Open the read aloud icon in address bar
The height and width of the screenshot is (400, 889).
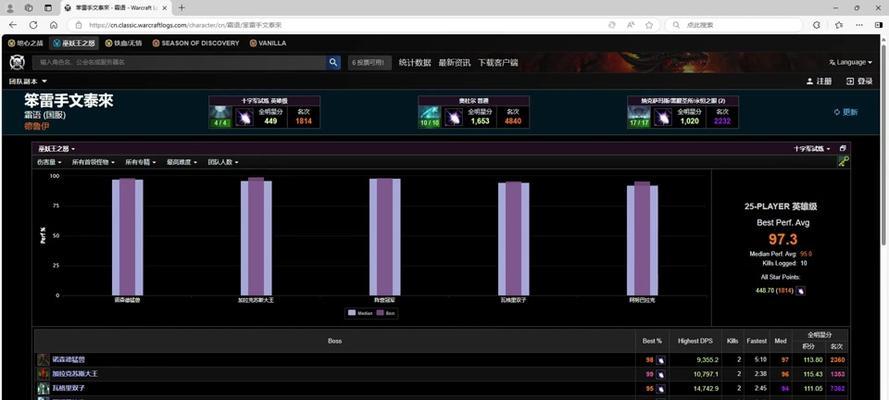tap(630, 25)
